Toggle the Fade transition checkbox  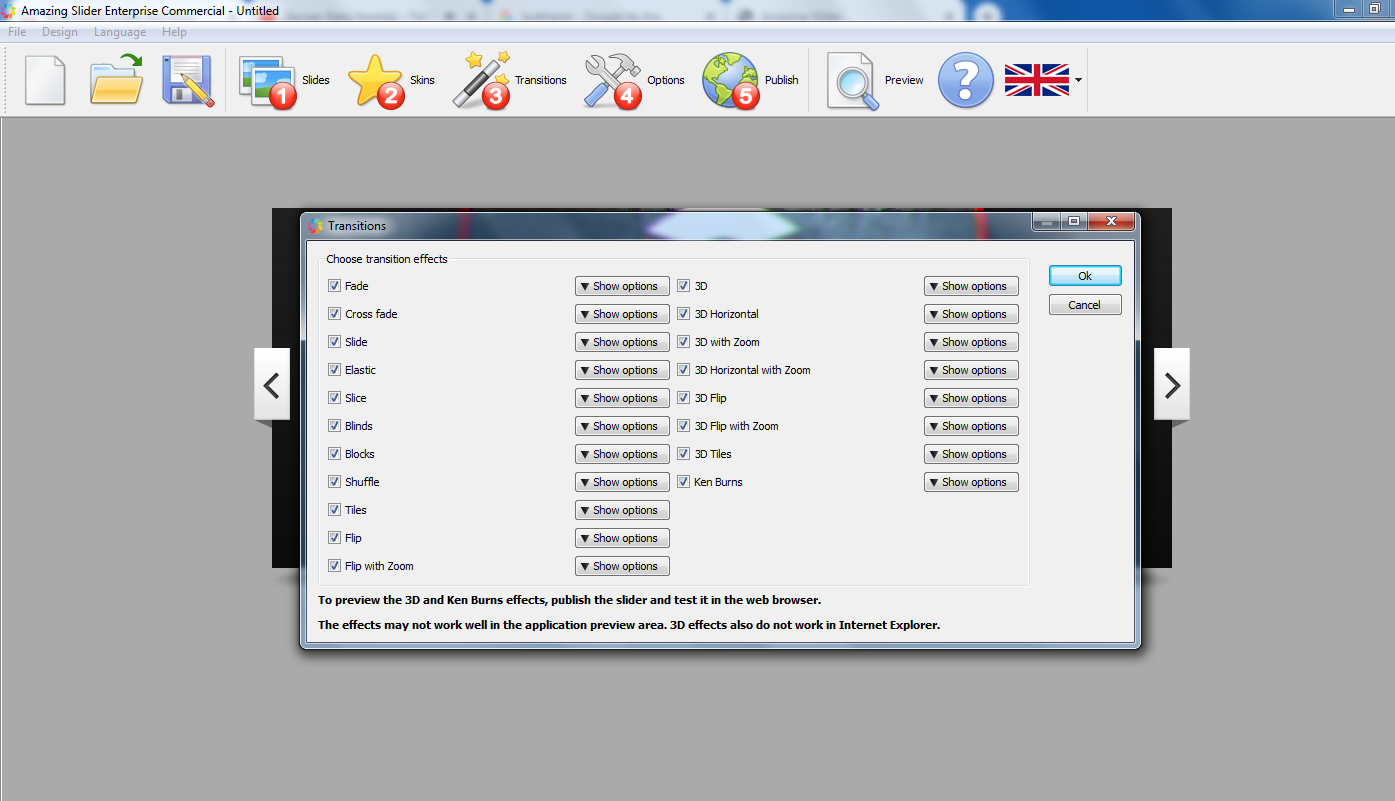pos(335,286)
